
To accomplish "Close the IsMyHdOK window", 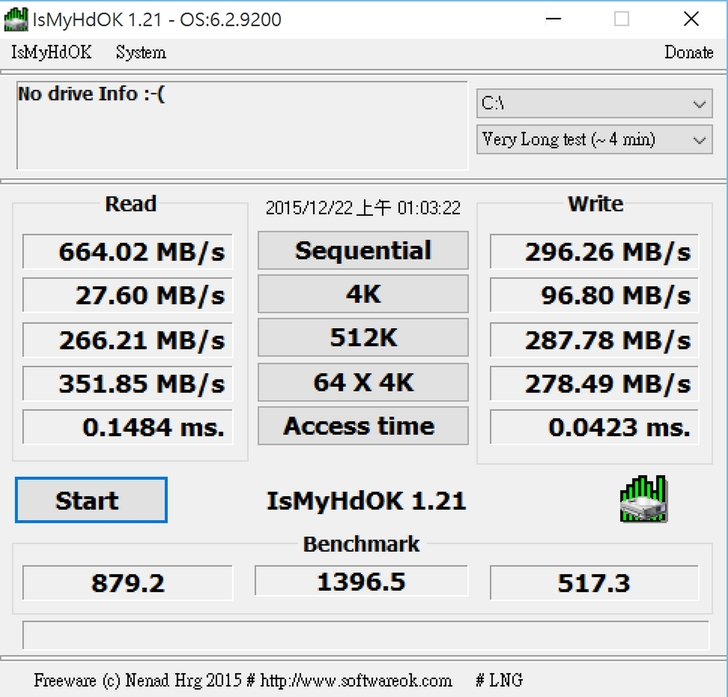I will point(691,19).
